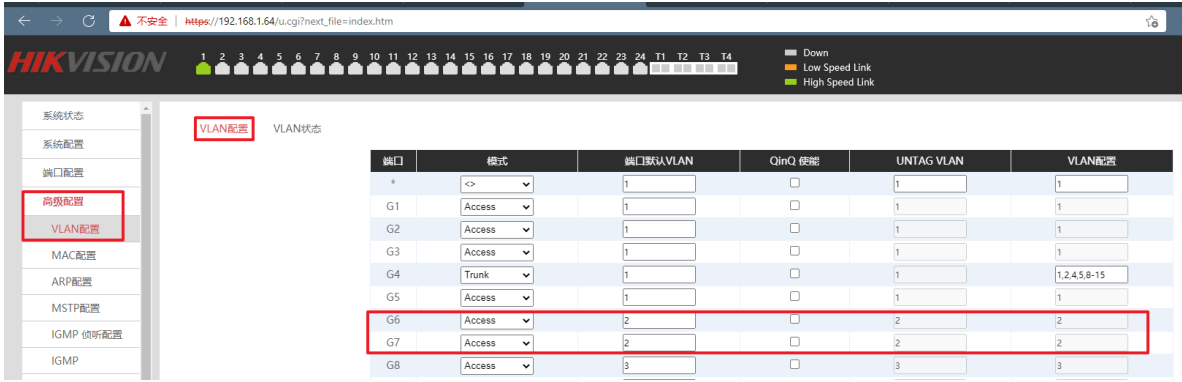Enable QinQ for port G7

coord(795,342)
